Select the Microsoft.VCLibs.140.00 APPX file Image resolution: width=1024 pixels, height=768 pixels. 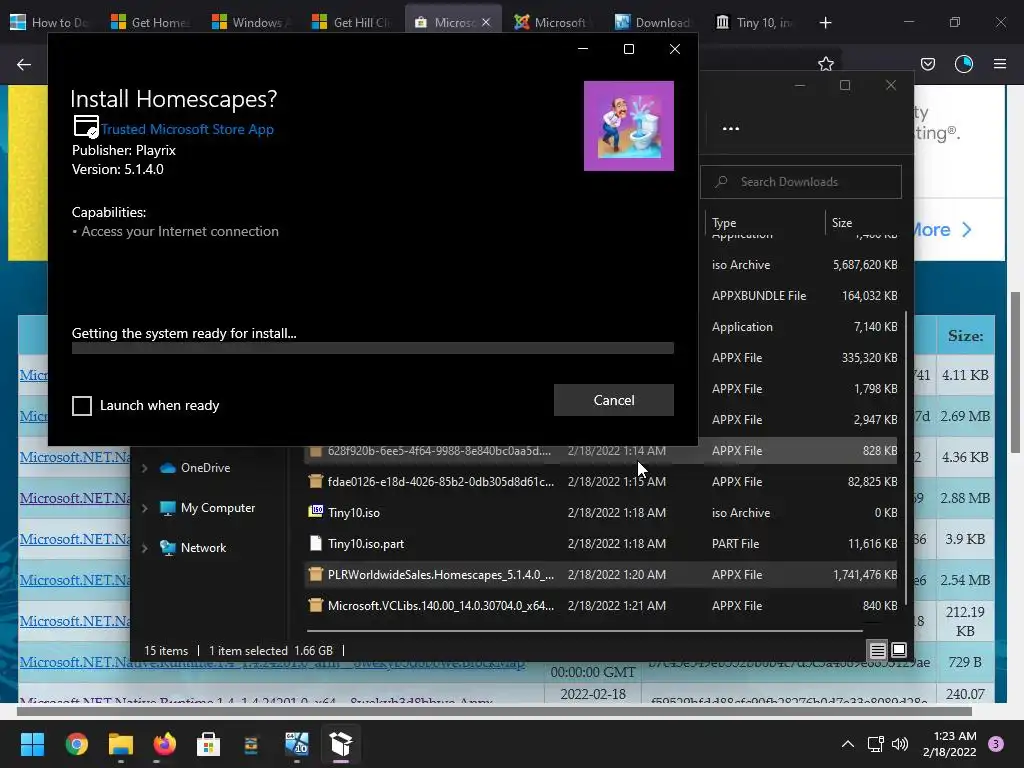pyautogui.click(x=600, y=605)
